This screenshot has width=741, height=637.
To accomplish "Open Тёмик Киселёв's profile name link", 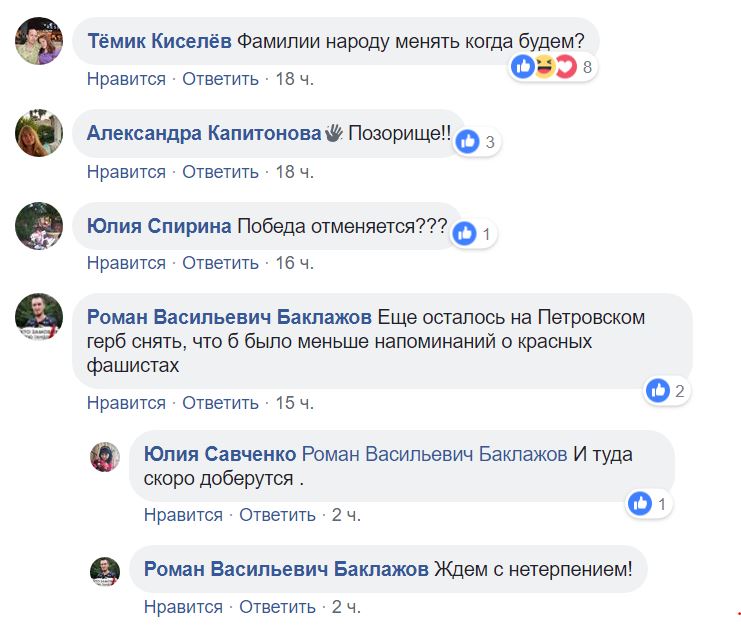I will [158, 41].
